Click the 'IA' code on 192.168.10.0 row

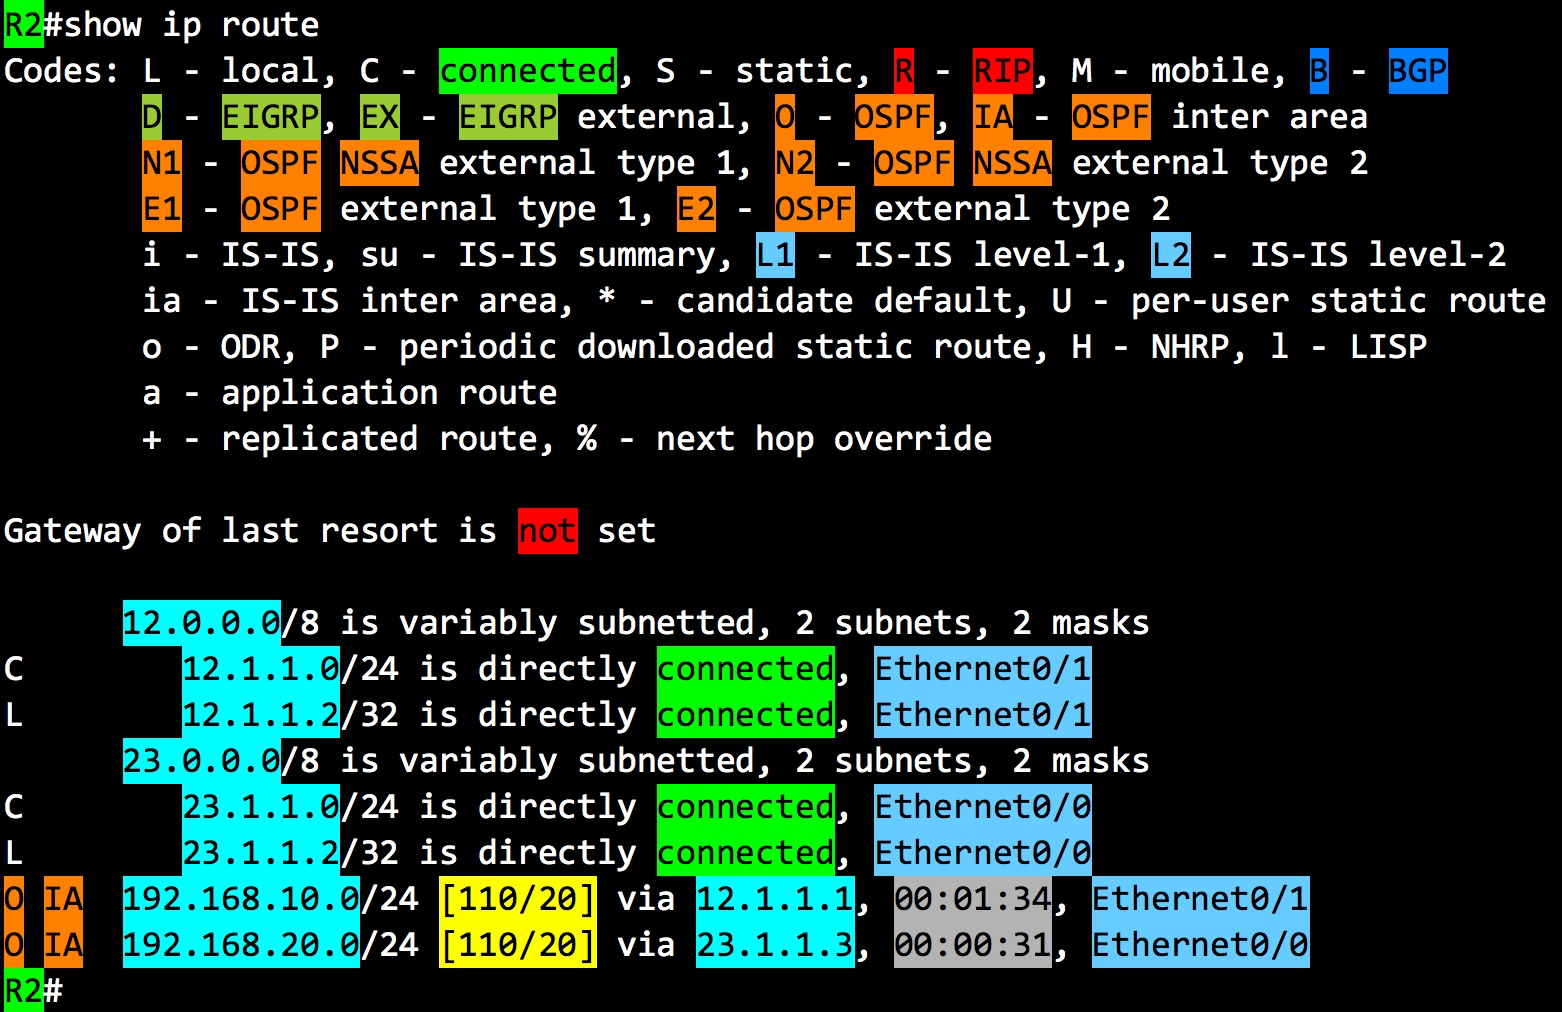(63, 899)
